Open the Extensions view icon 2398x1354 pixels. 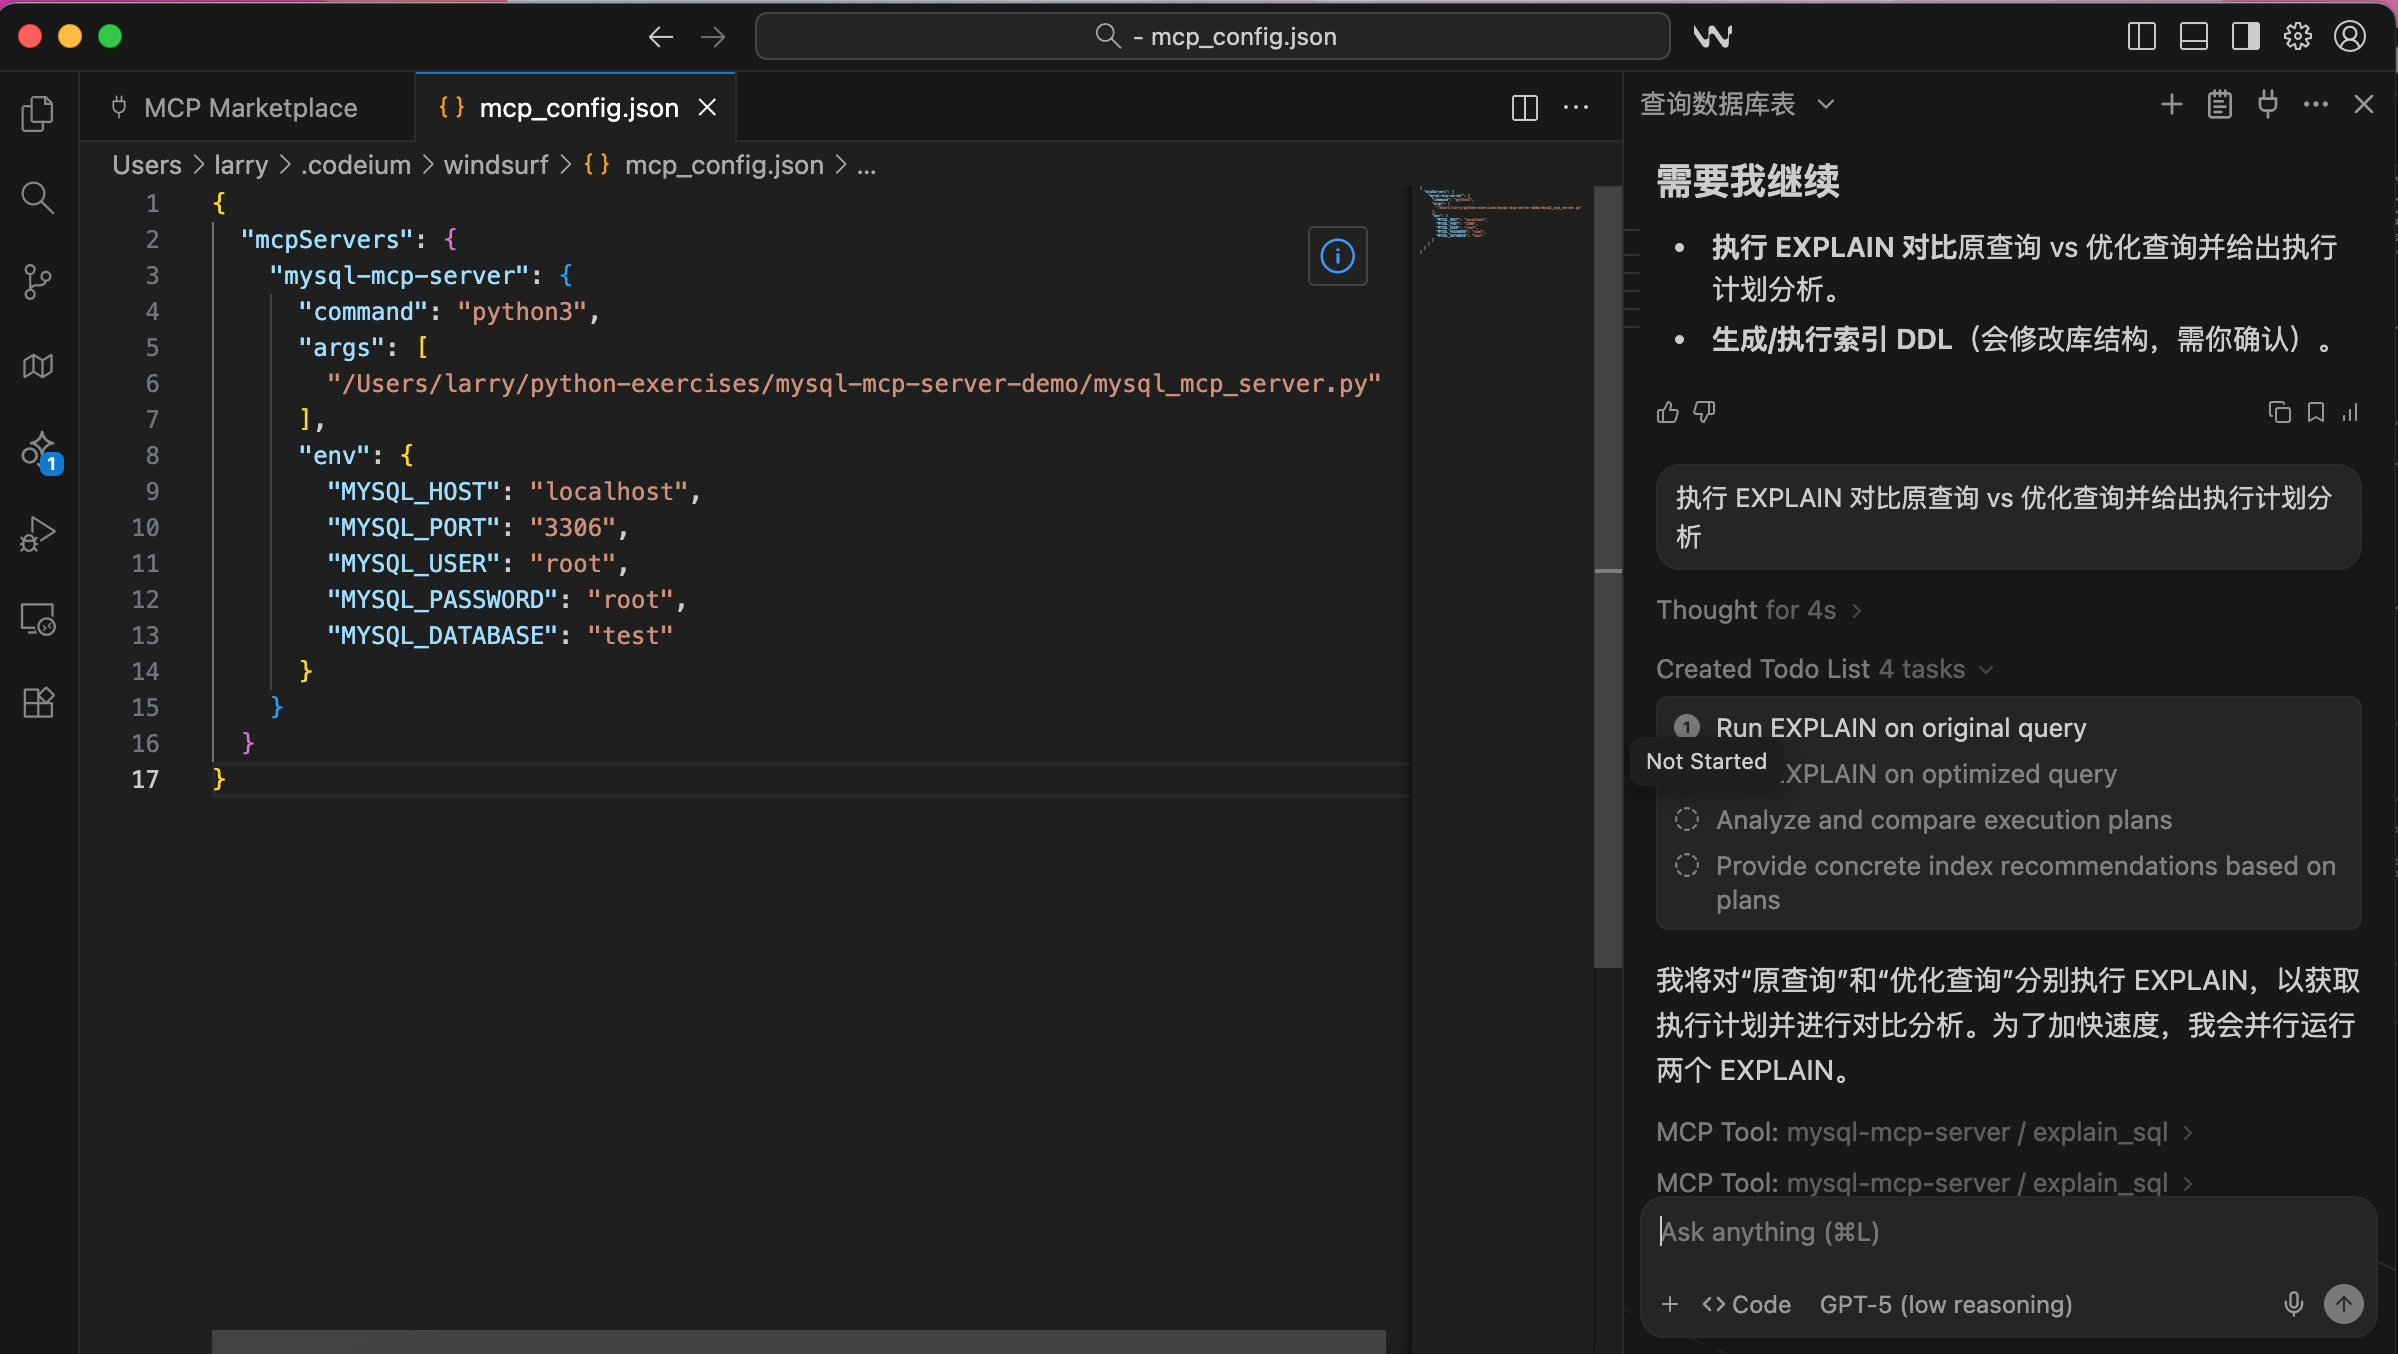[x=37, y=703]
